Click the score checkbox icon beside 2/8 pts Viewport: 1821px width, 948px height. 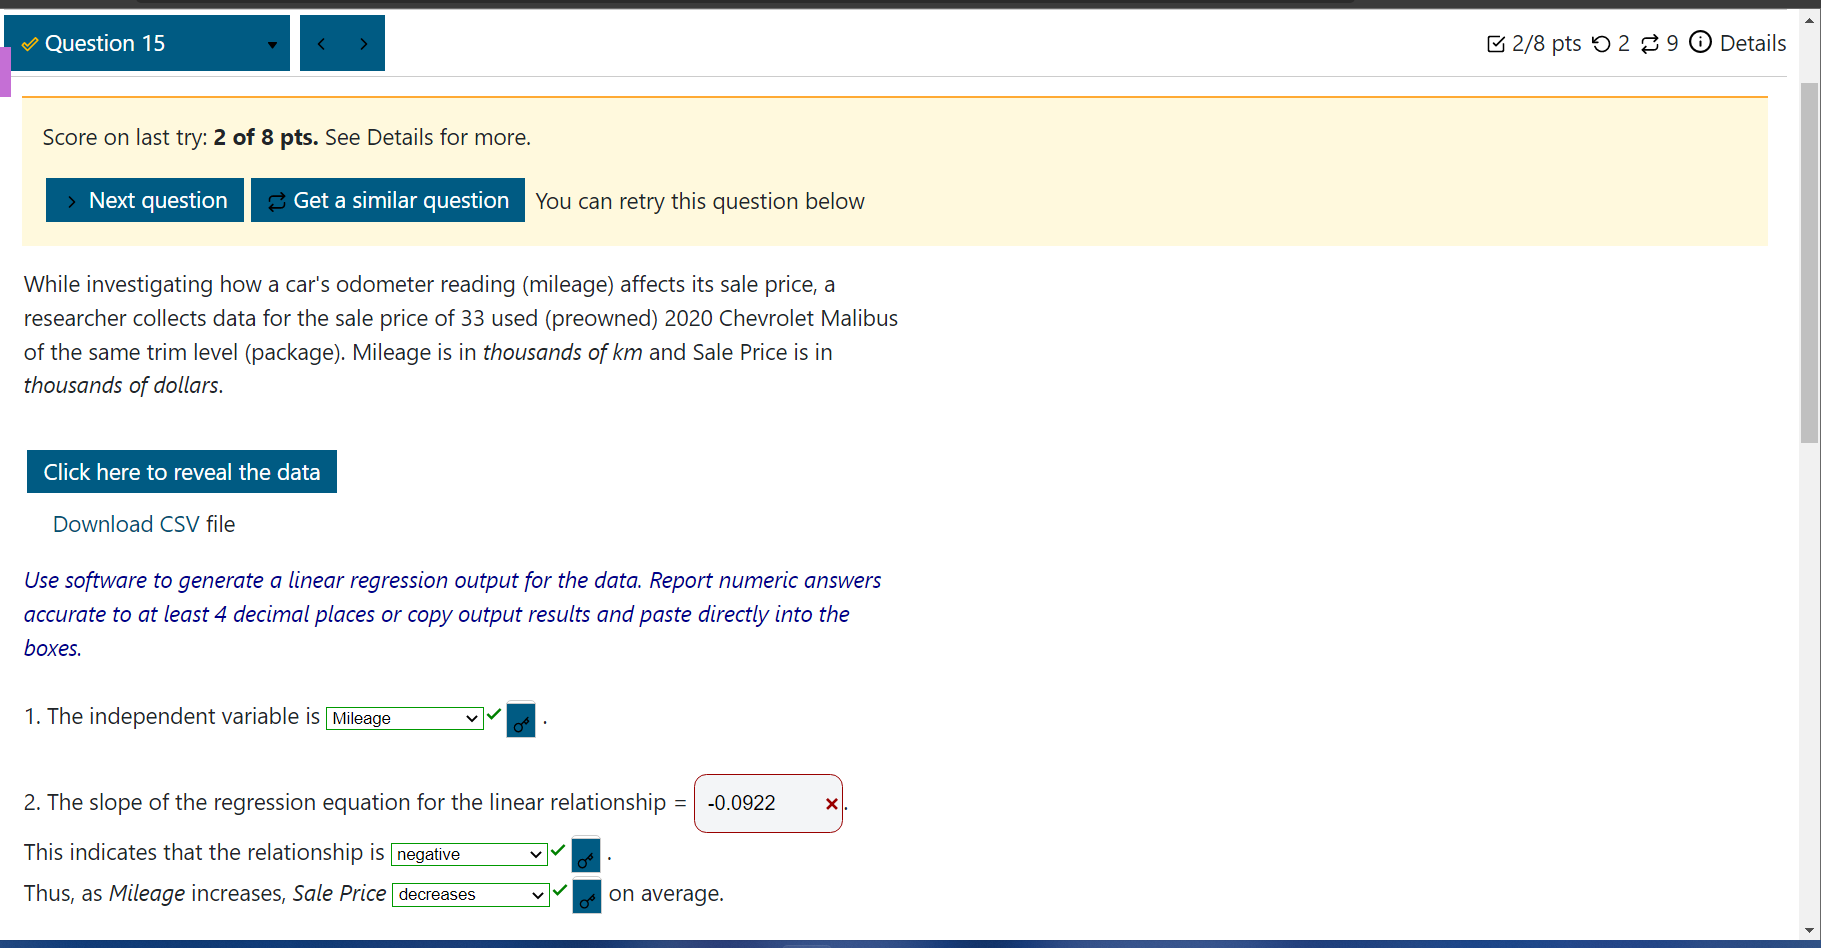coord(1496,43)
